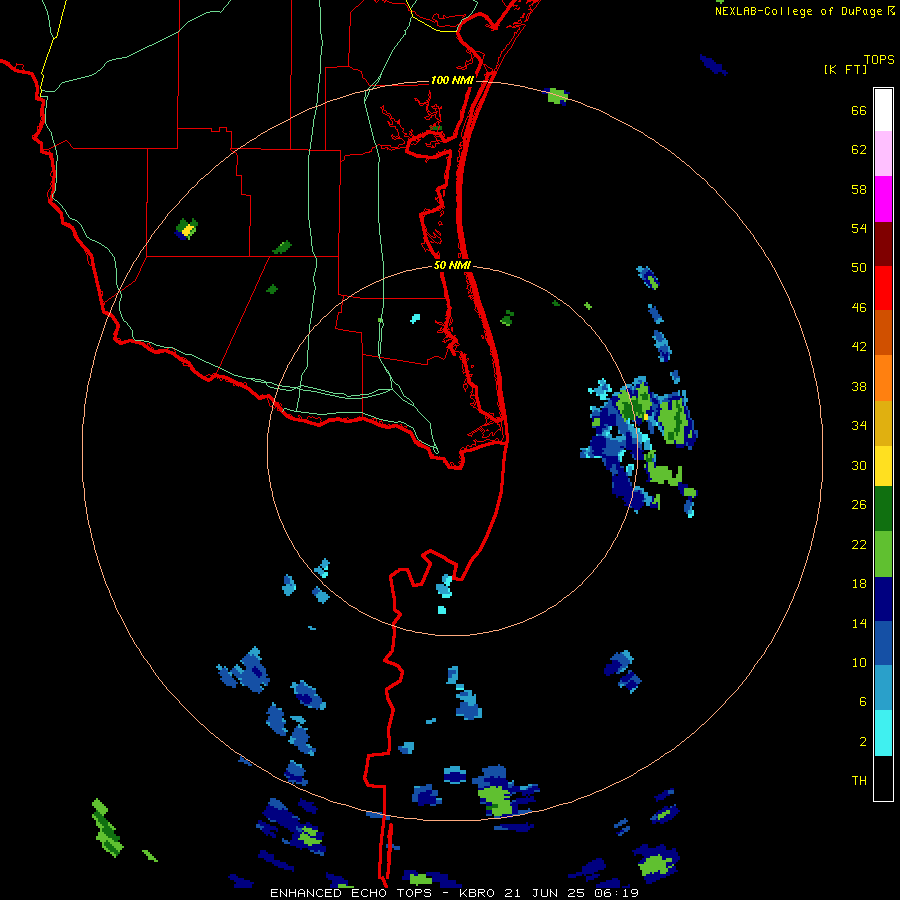Click the white swatch at top of legend
Screen dimensions: 900x900
pyautogui.click(x=883, y=110)
